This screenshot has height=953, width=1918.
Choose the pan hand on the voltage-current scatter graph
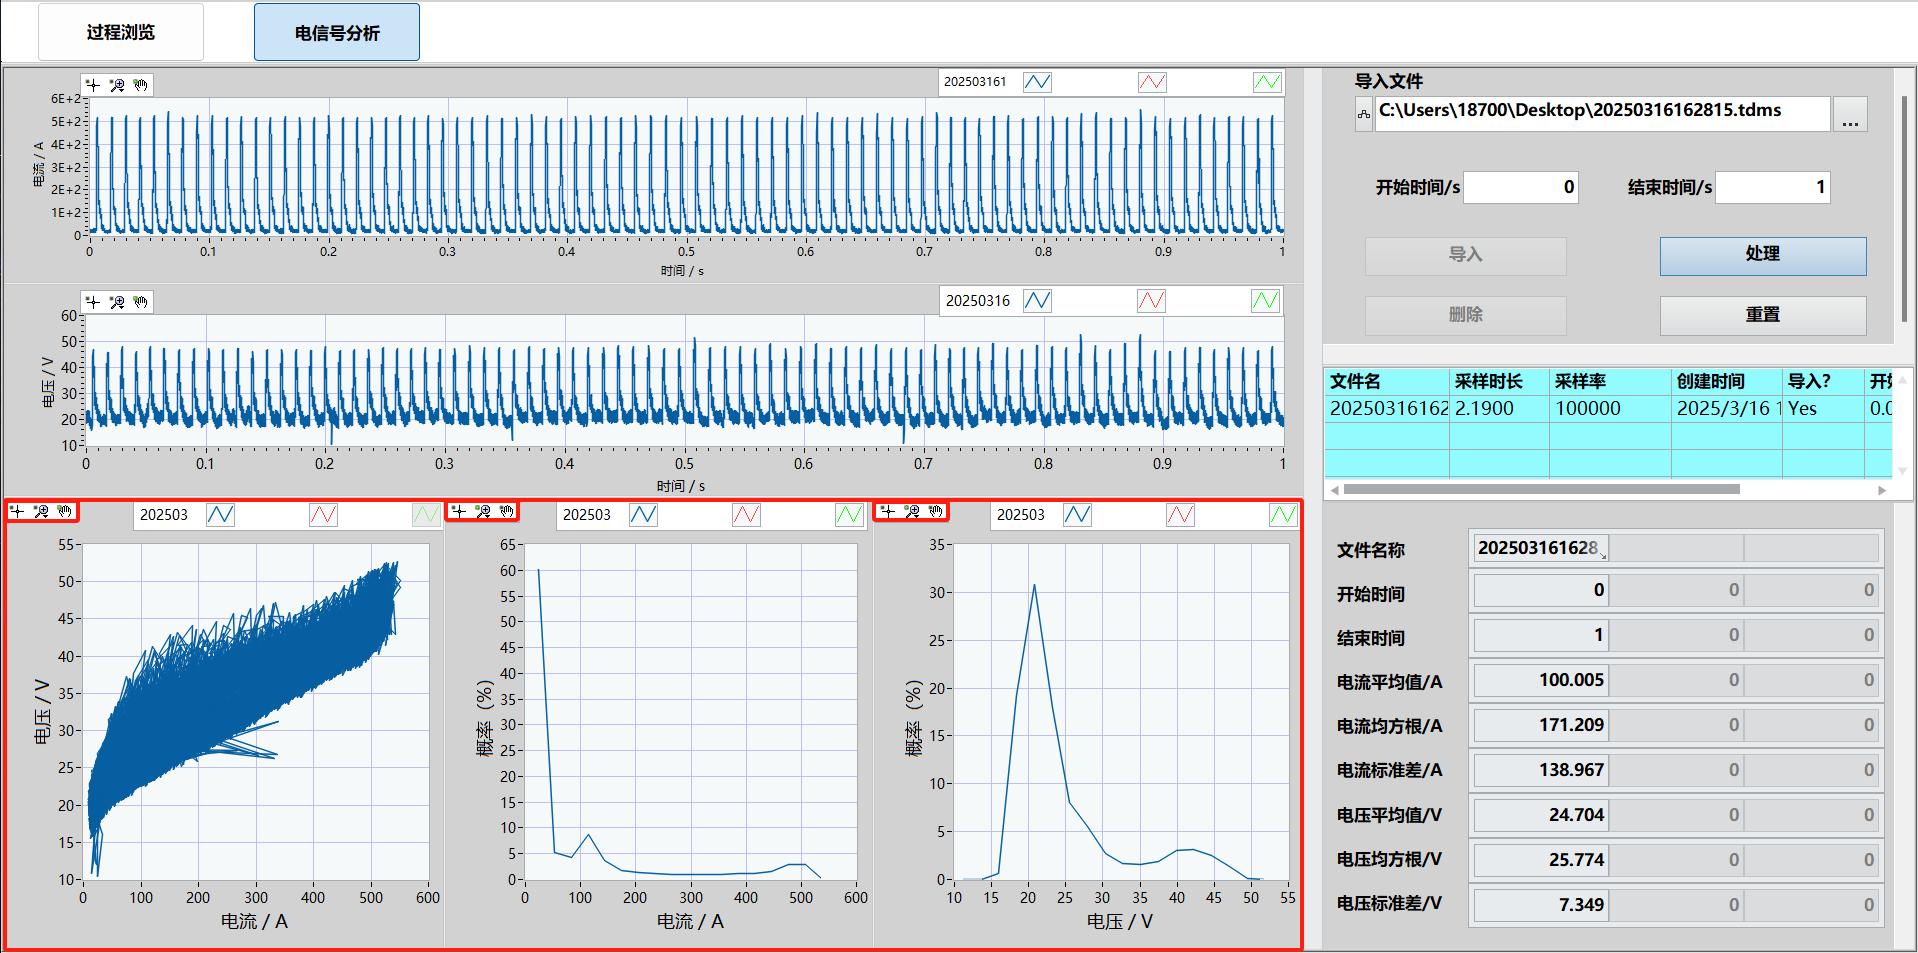point(65,511)
